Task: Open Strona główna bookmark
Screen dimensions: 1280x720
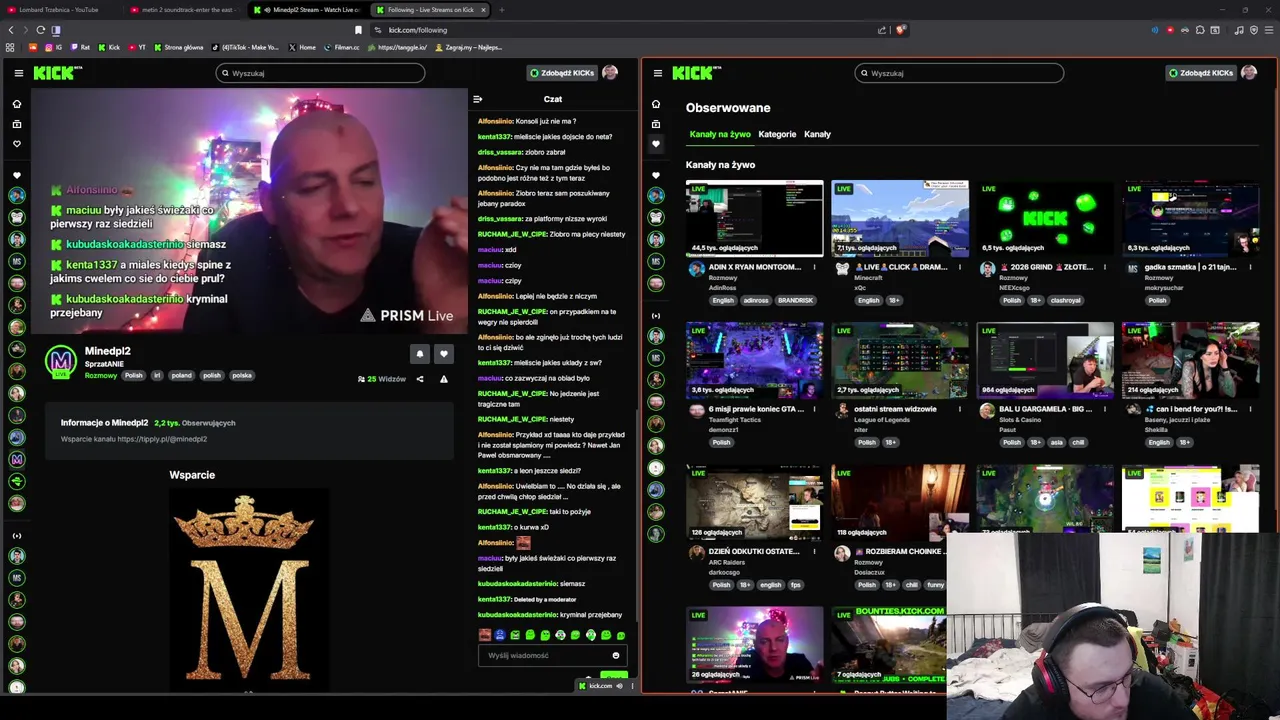Action: point(178,47)
